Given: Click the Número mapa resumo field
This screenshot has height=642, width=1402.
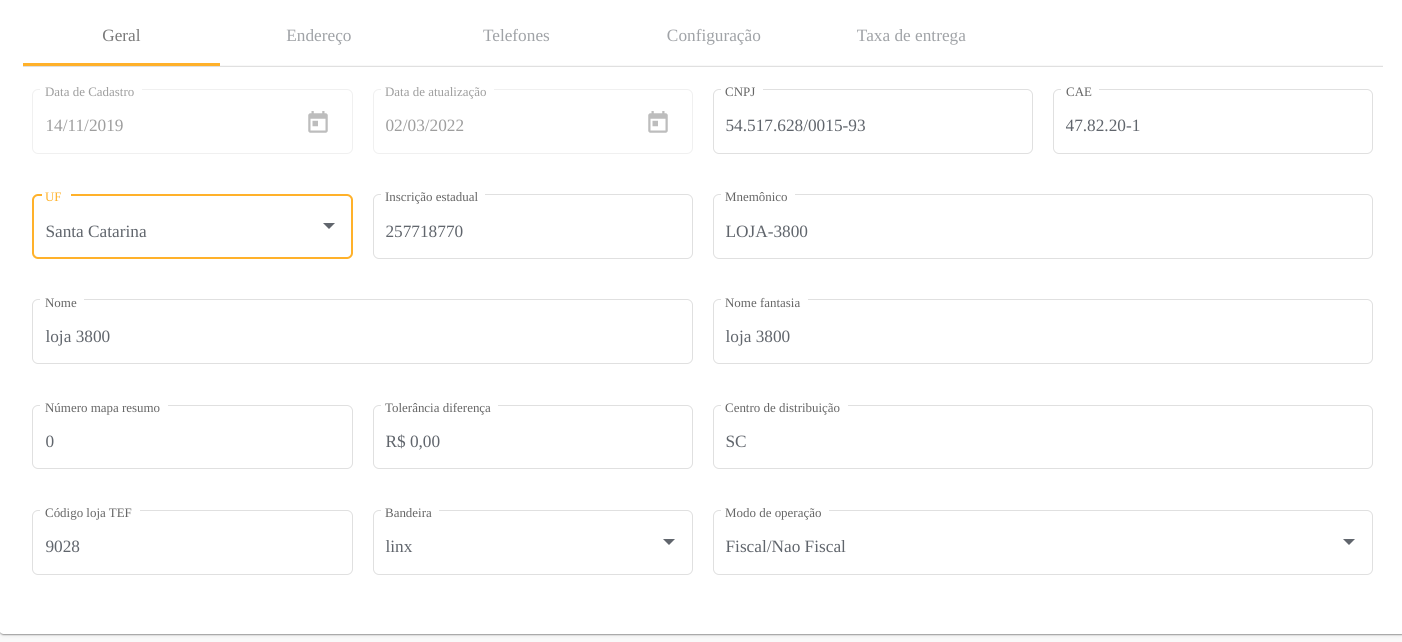Looking at the screenshot, I should tap(192, 442).
